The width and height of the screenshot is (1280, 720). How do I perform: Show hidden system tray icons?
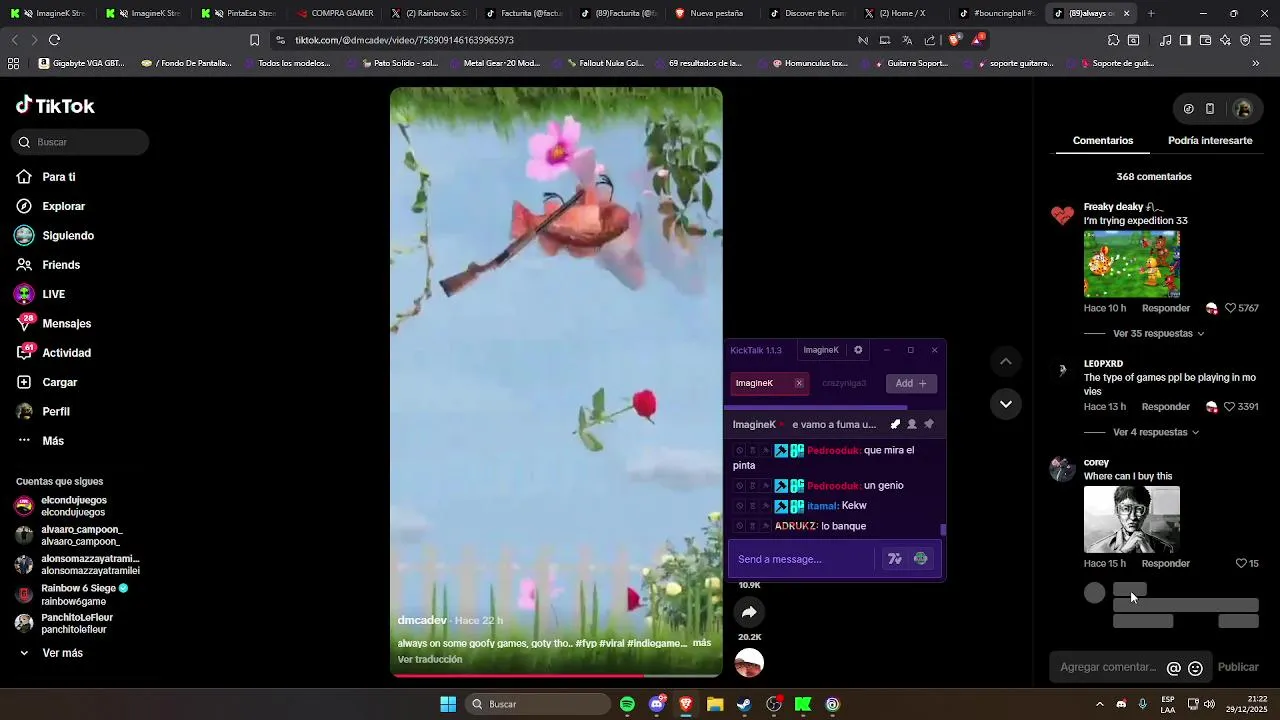(1100, 704)
